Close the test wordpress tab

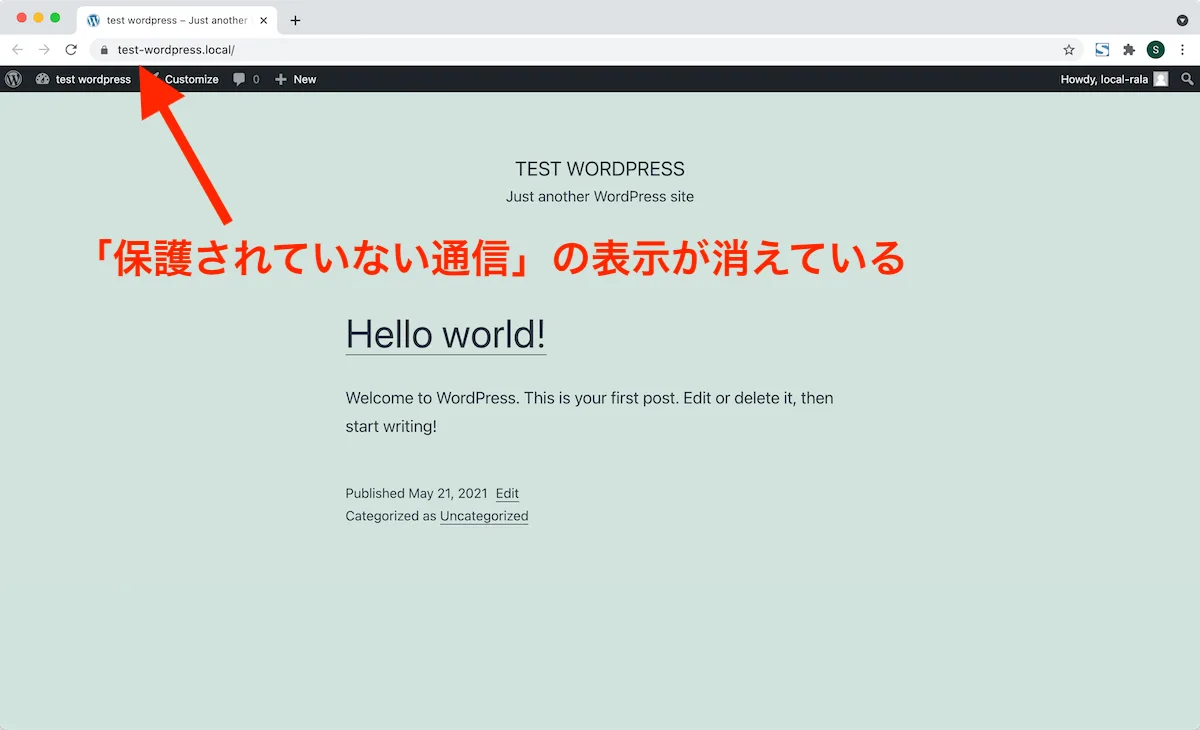(x=264, y=20)
